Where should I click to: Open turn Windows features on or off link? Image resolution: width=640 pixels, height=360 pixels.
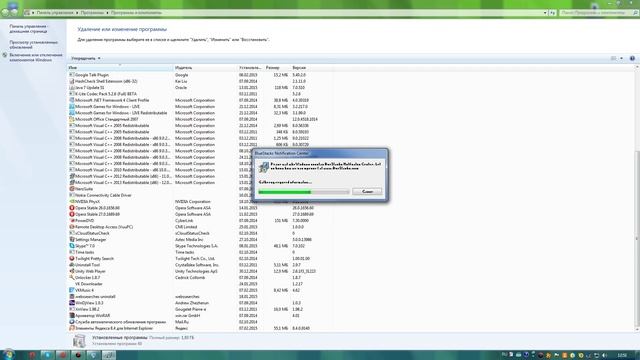tap(36, 57)
